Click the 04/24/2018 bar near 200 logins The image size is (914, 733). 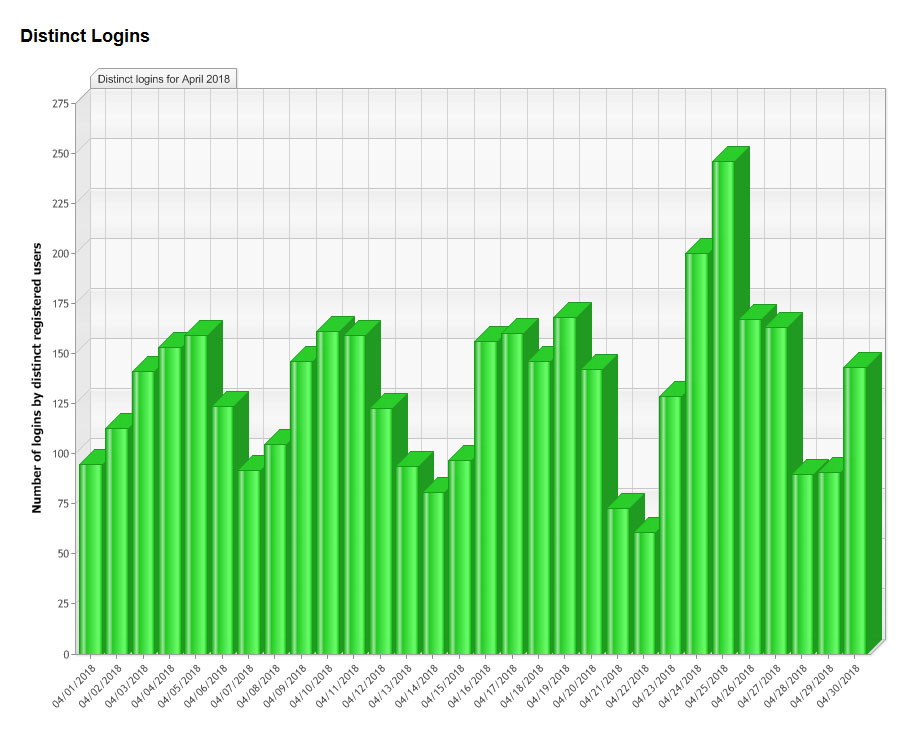point(697,453)
